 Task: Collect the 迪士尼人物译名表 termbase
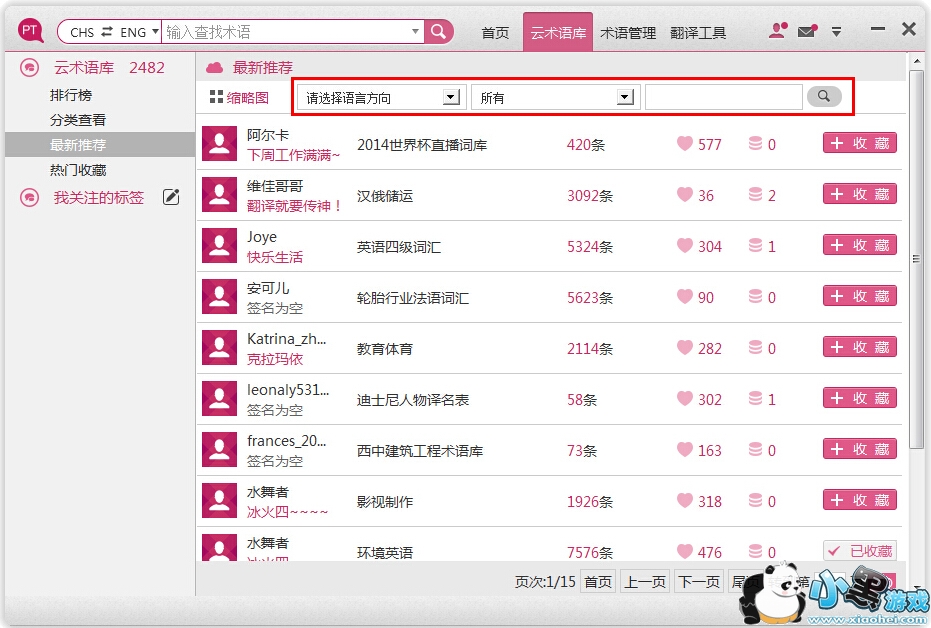point(859,398)
